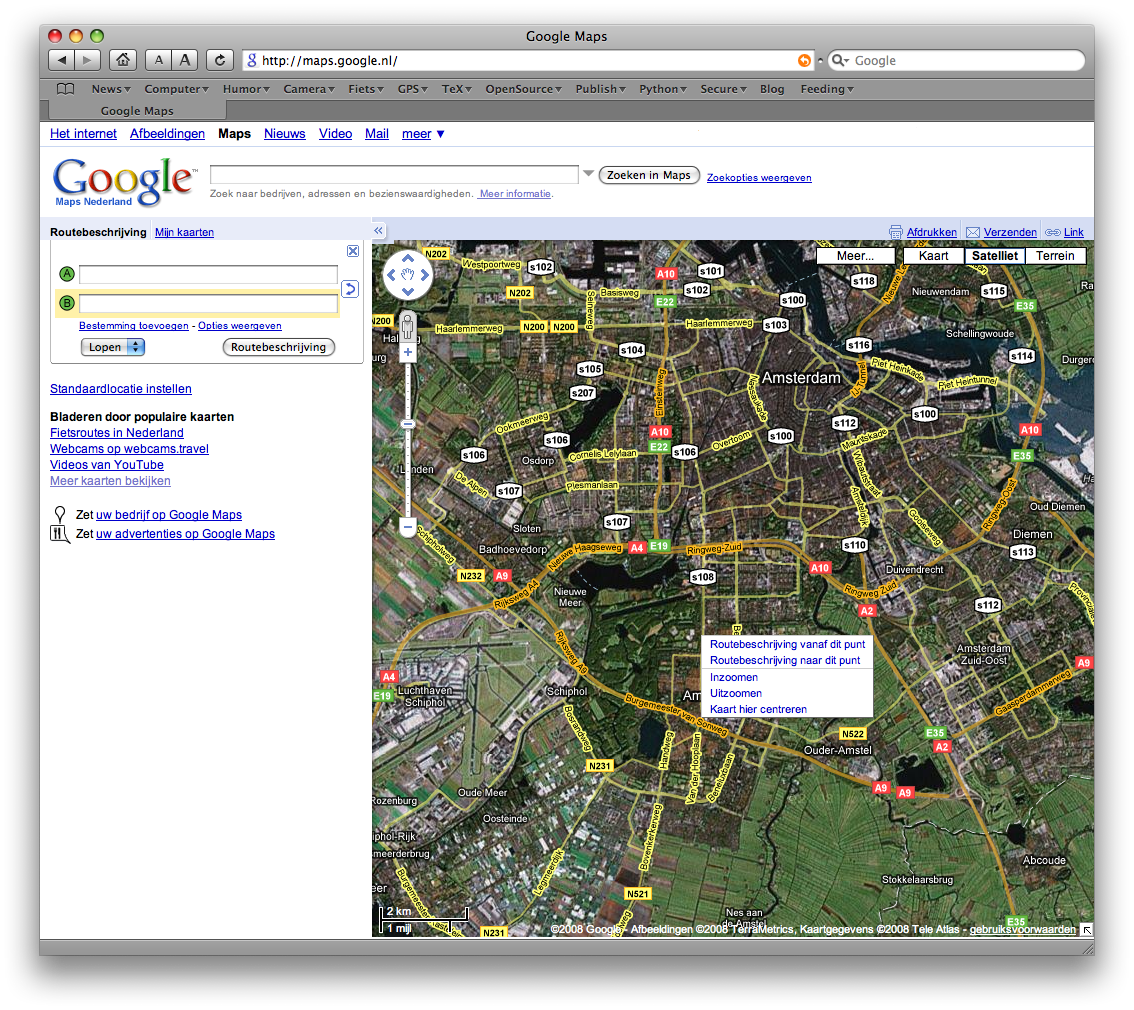Select Uitzoomen from the context menu

[736, 693]
